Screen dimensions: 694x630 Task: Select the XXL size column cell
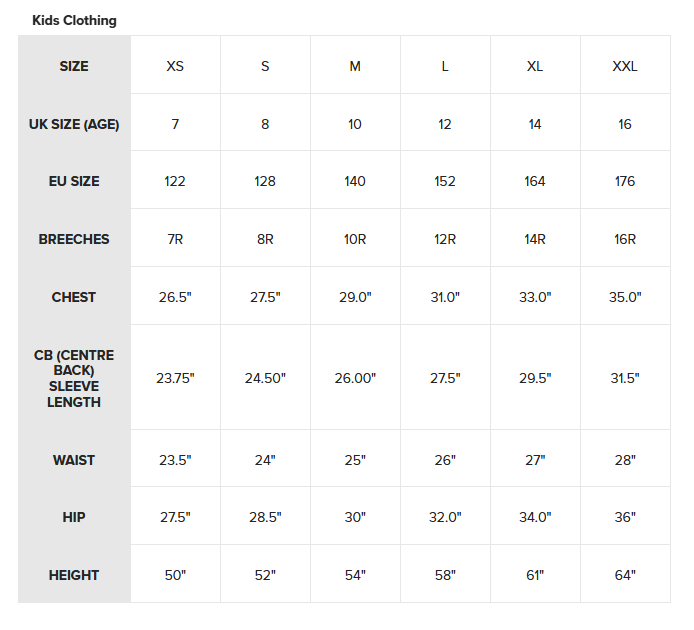pos(625,66)
